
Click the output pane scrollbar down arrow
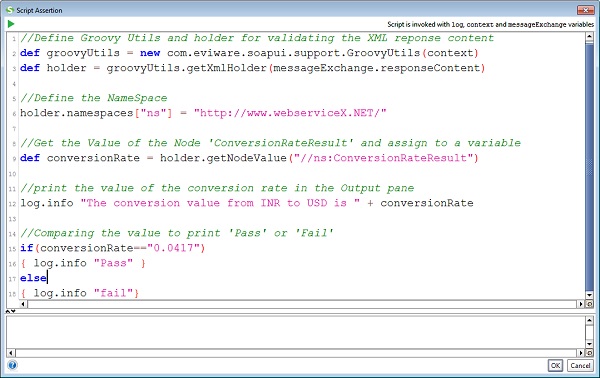click(589, 344)
